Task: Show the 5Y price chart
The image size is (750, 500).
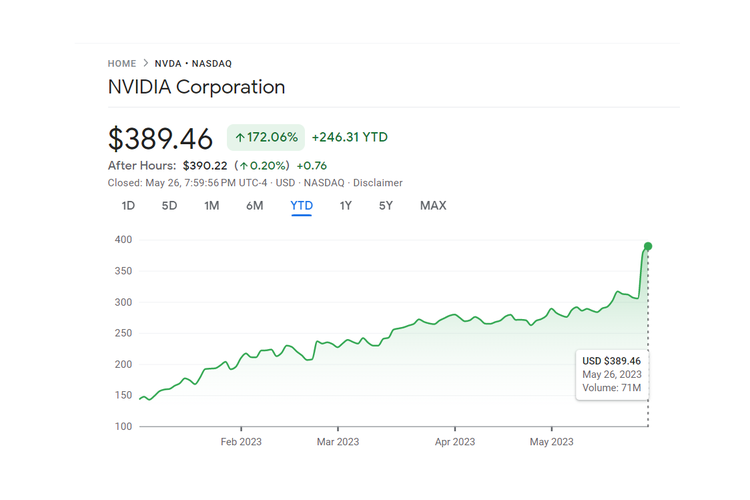Action: pyautogui.click(x=386, y=206)
